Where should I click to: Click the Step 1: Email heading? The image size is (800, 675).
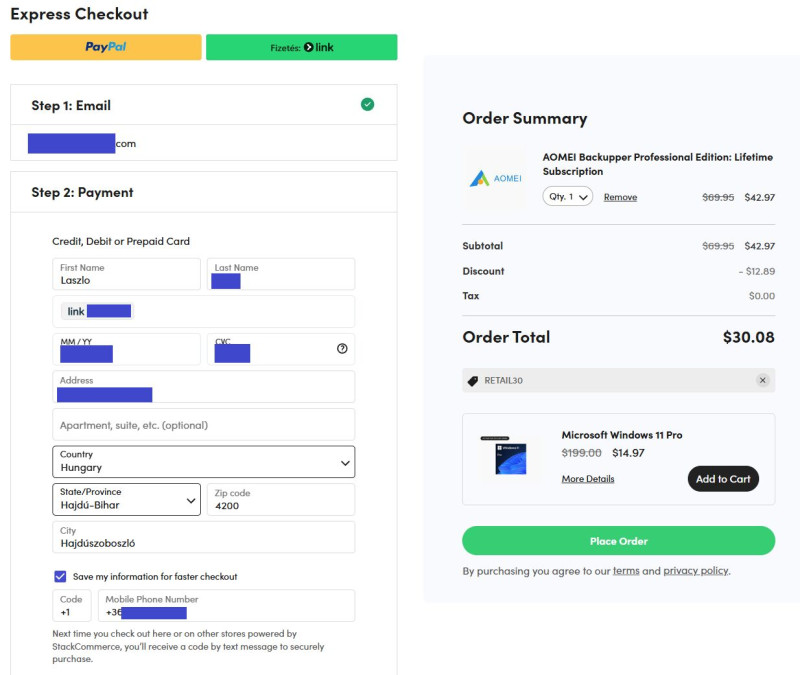tap(71, 106)
